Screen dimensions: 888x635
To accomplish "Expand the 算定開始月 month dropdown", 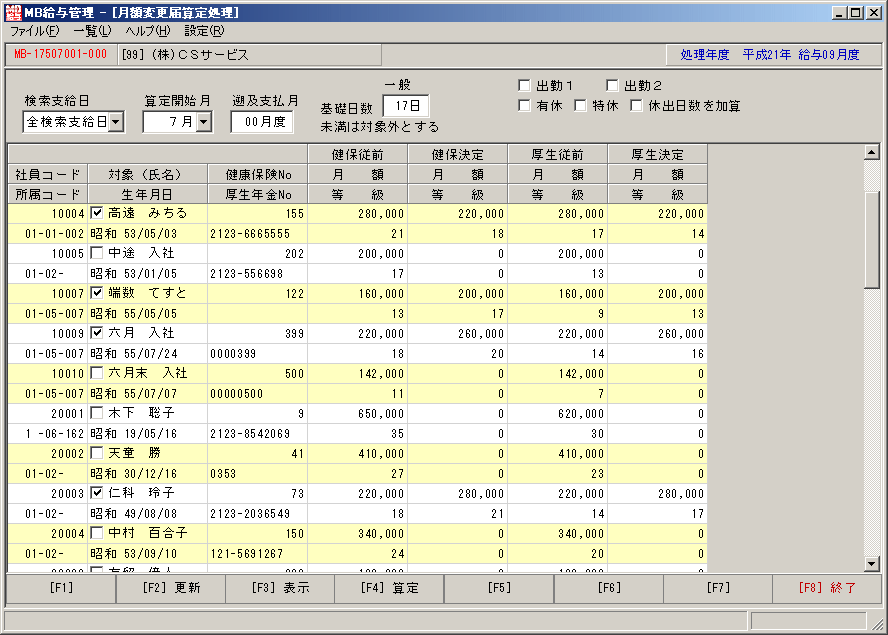I will click(204, 122).
